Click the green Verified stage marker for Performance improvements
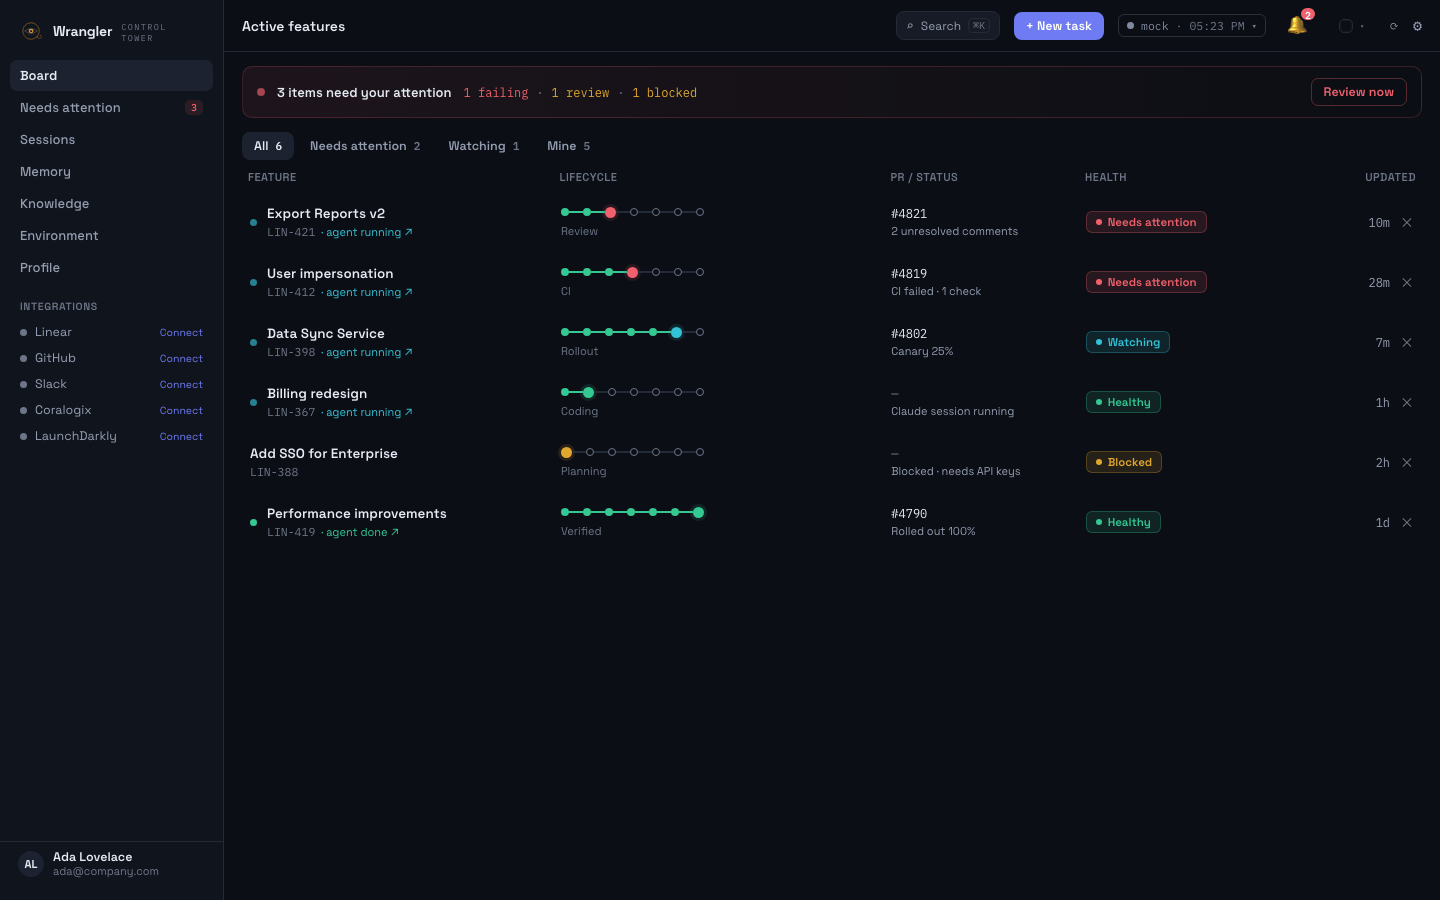1440x900 pixels. tap(698, 512)
